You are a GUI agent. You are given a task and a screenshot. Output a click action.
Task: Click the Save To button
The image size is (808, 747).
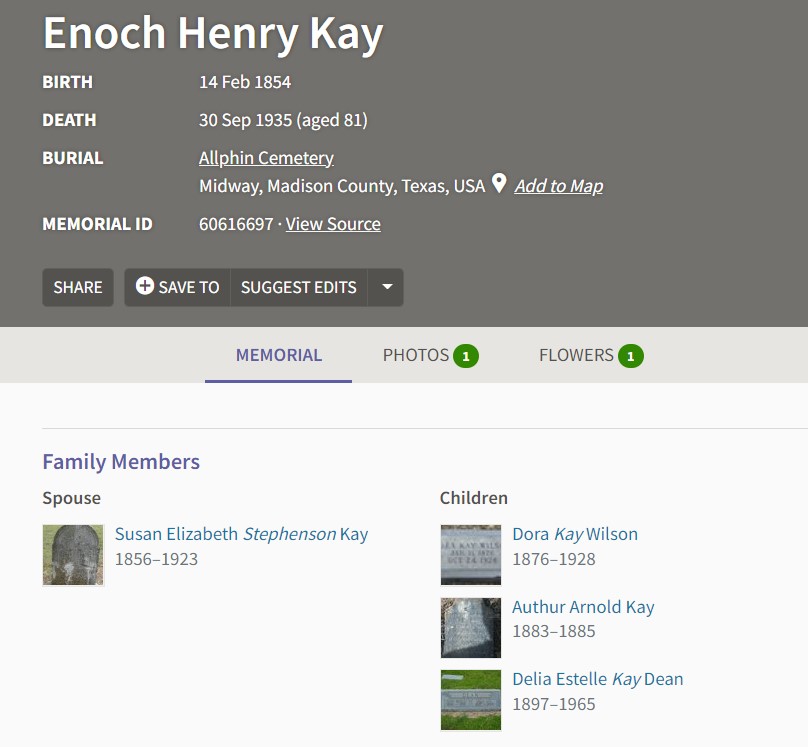pos(177,287)
